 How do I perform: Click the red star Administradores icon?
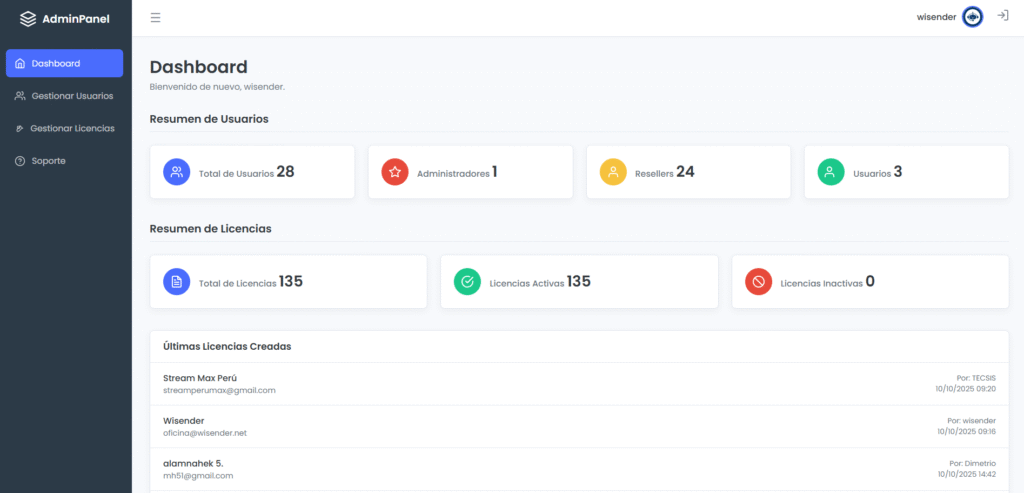(394, 172)
